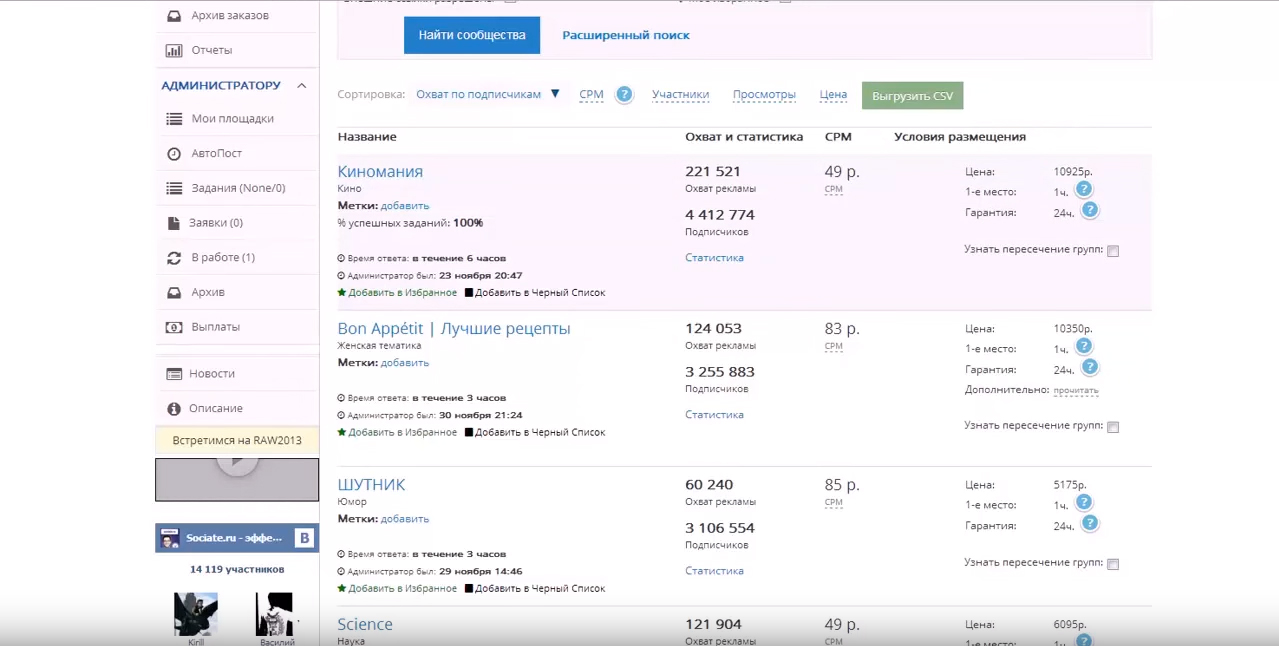This screenshot has height=646, width=1279.
Task: Click help icon next to Киномания guarantee 24ч
Action: (x=1090, y=210)
